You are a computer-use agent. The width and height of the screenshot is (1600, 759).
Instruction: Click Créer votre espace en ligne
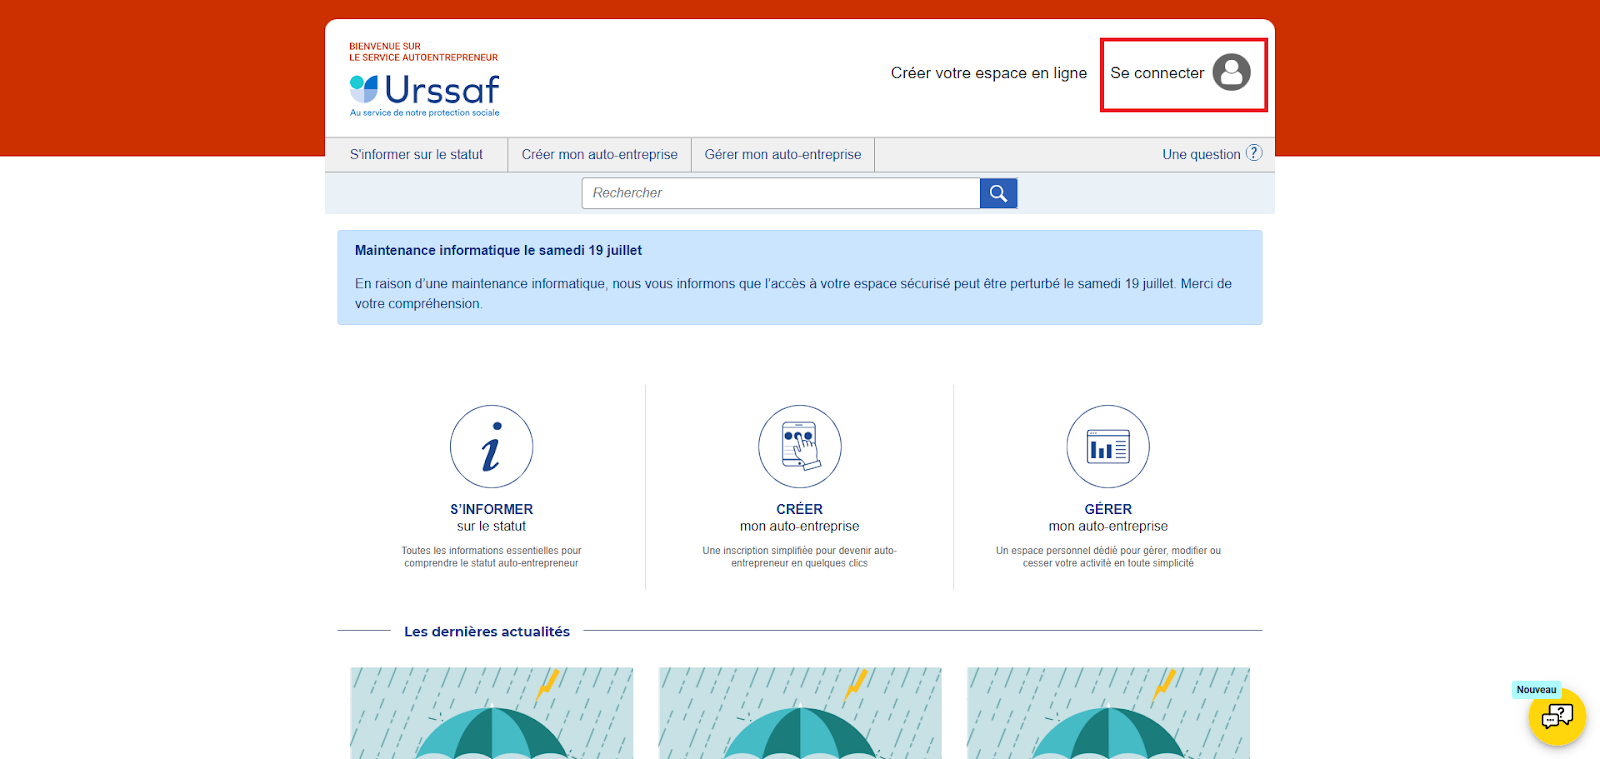(x=988, y=73)
